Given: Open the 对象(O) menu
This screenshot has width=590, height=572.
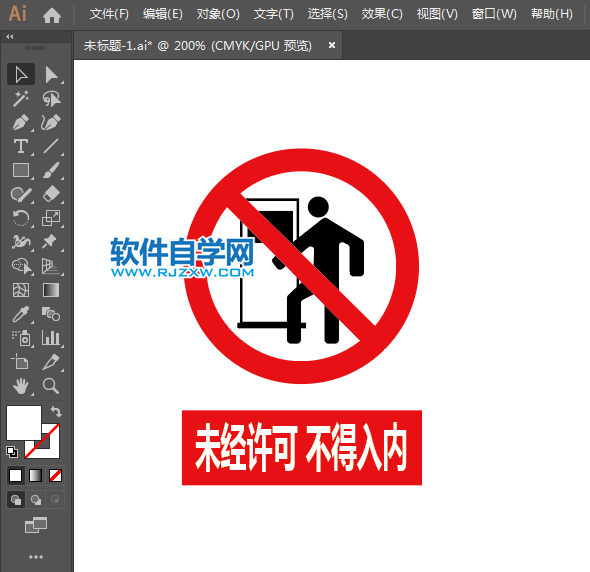Looking at the screenshot, I should tap(218, 14).
